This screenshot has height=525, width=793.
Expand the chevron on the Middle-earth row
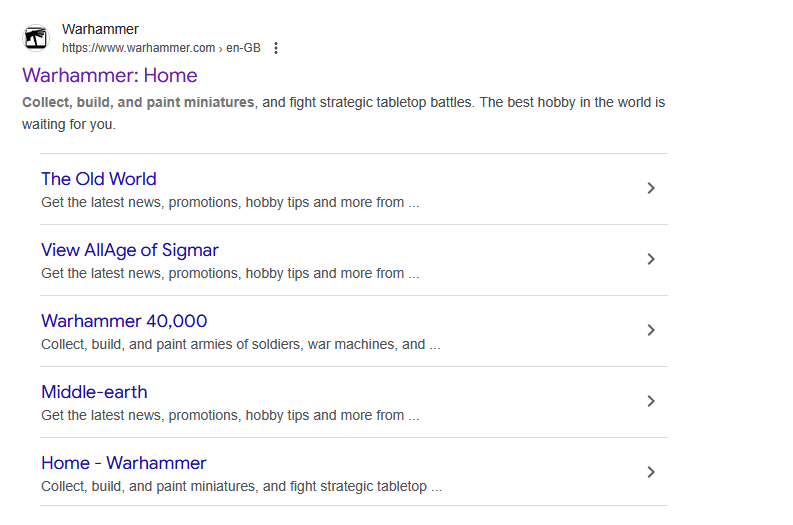click(x=651, y=401)
